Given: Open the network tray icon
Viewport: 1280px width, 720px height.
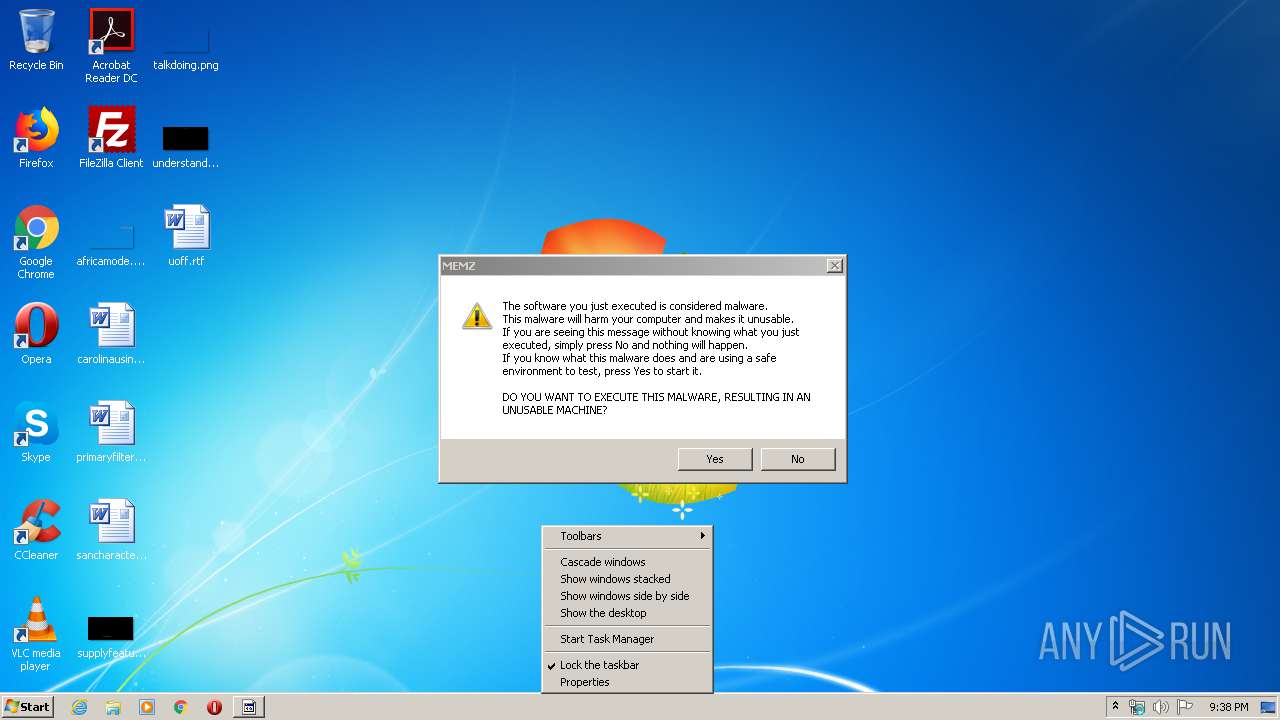Looking at the screenshot, I should pyautogui.click(x=1137, y=707).
